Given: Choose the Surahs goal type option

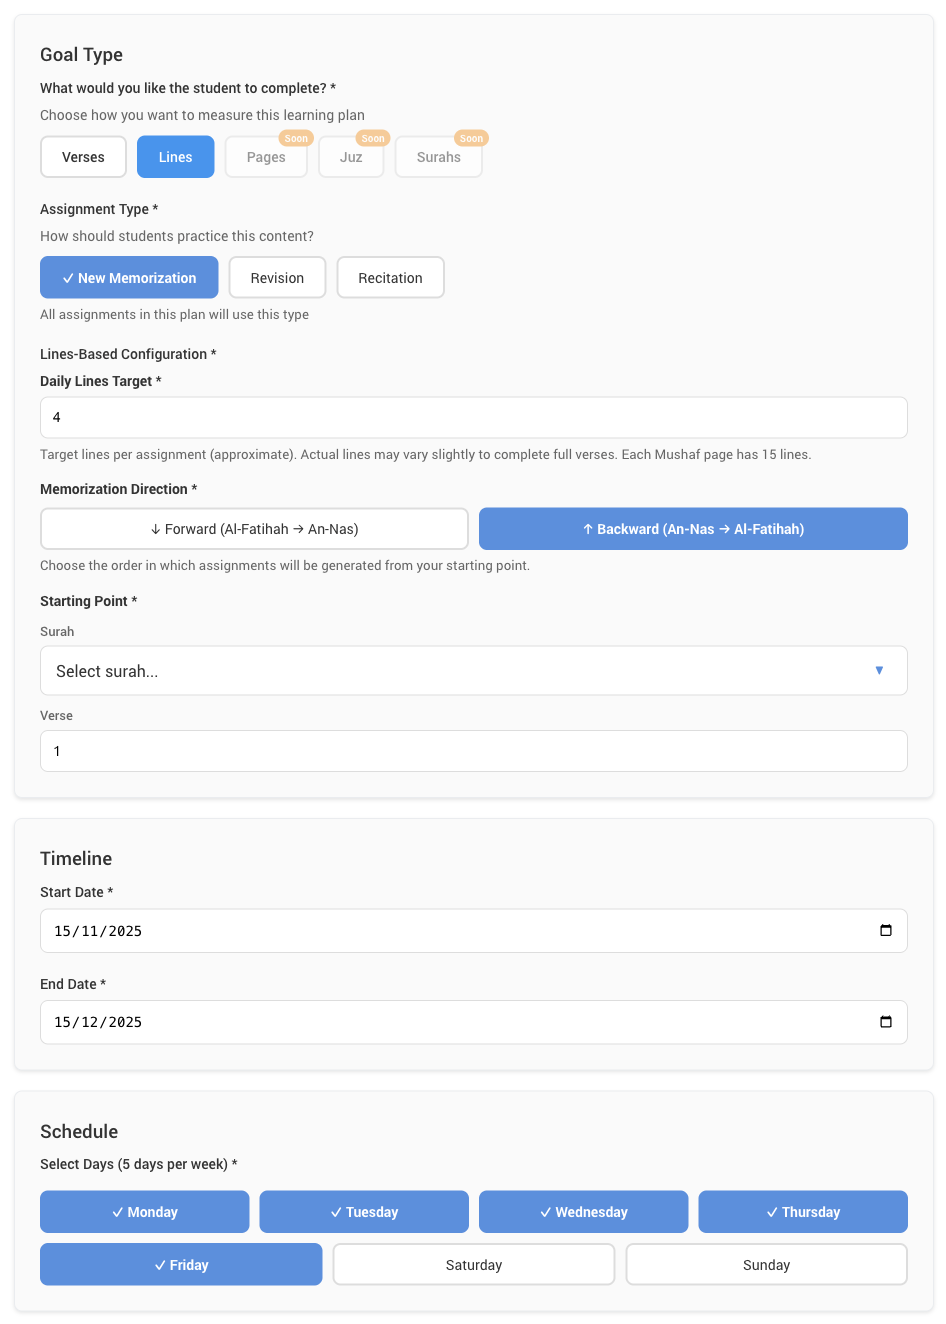Looking at the screenshot, I should [x=438, y=157].
